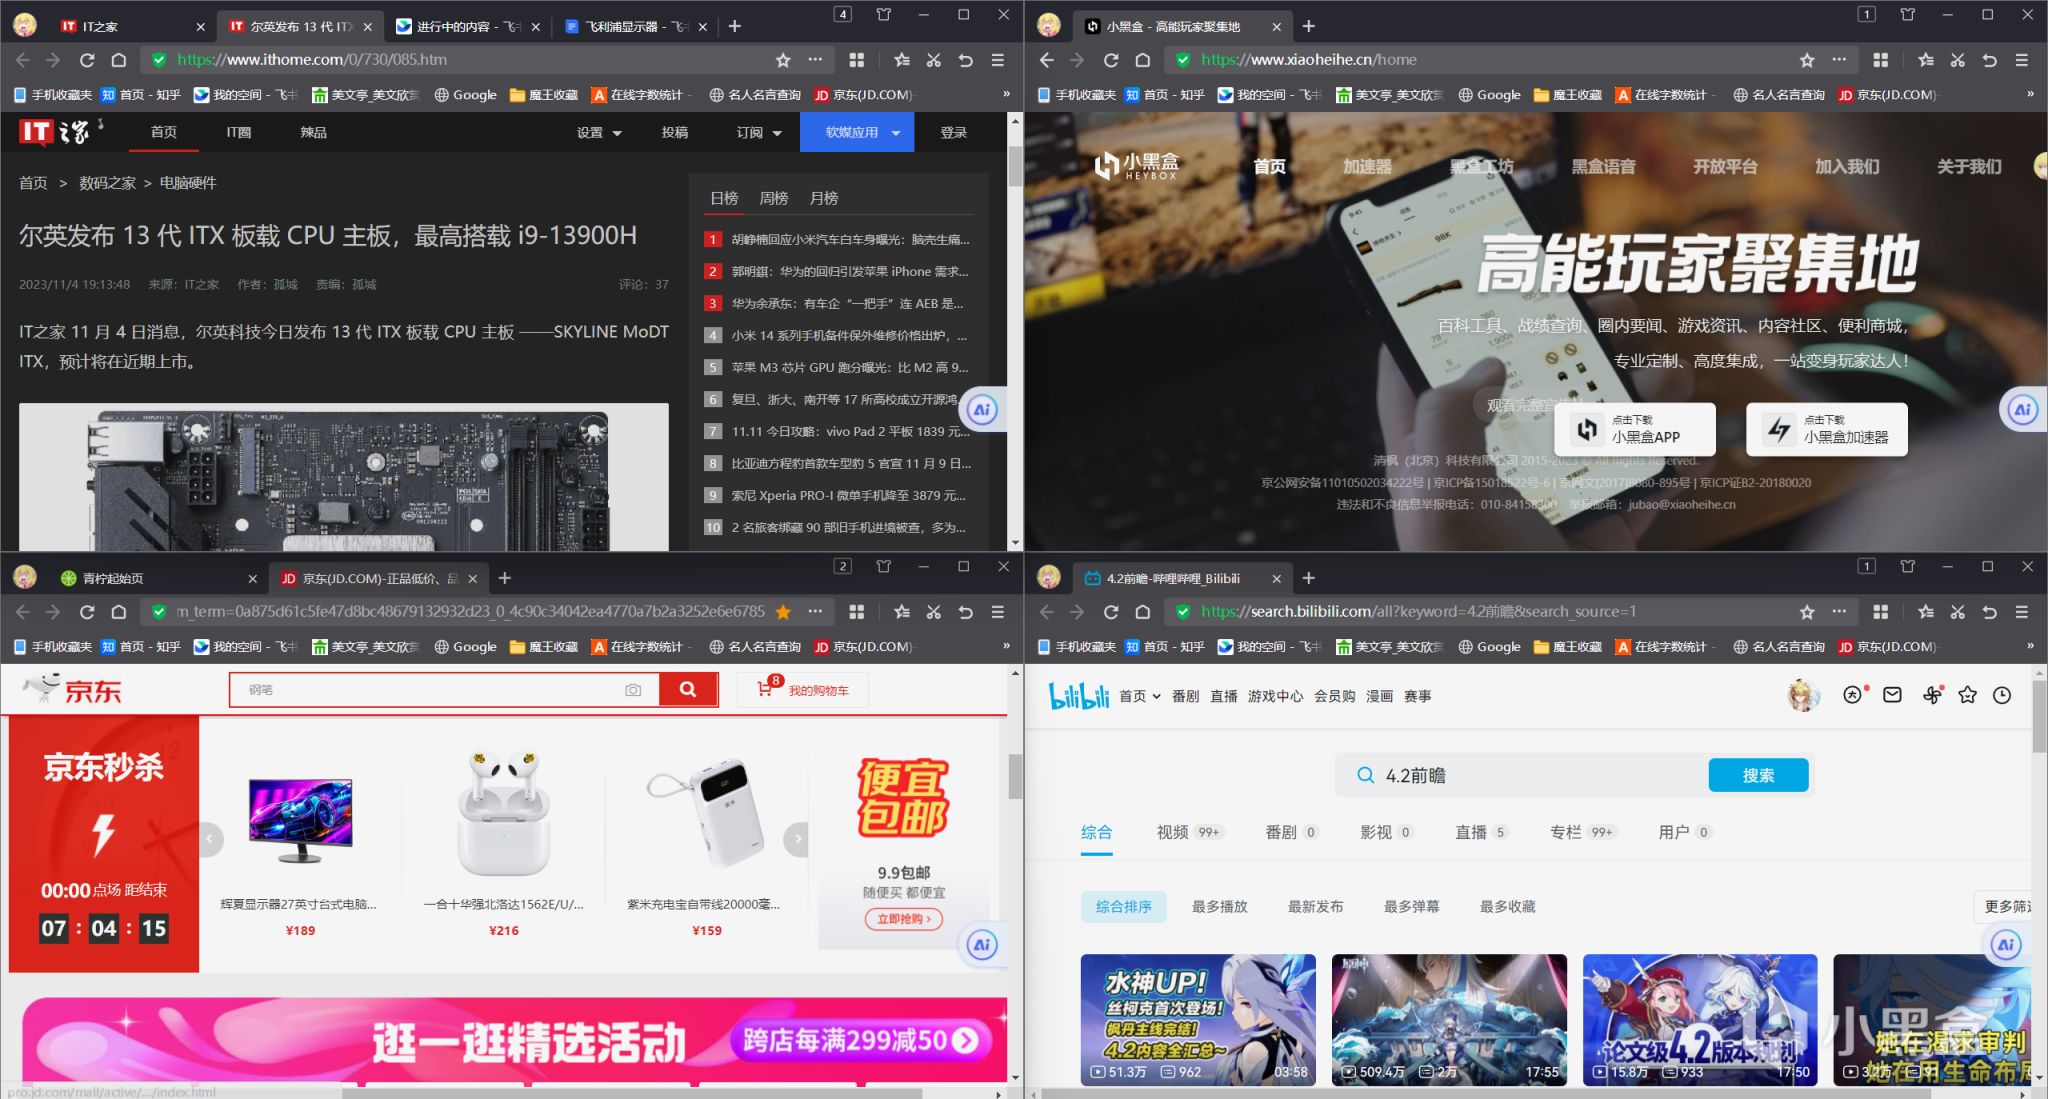
Task: Click JD search box with 钢笔 placeholder
Action: coord(430,690)
